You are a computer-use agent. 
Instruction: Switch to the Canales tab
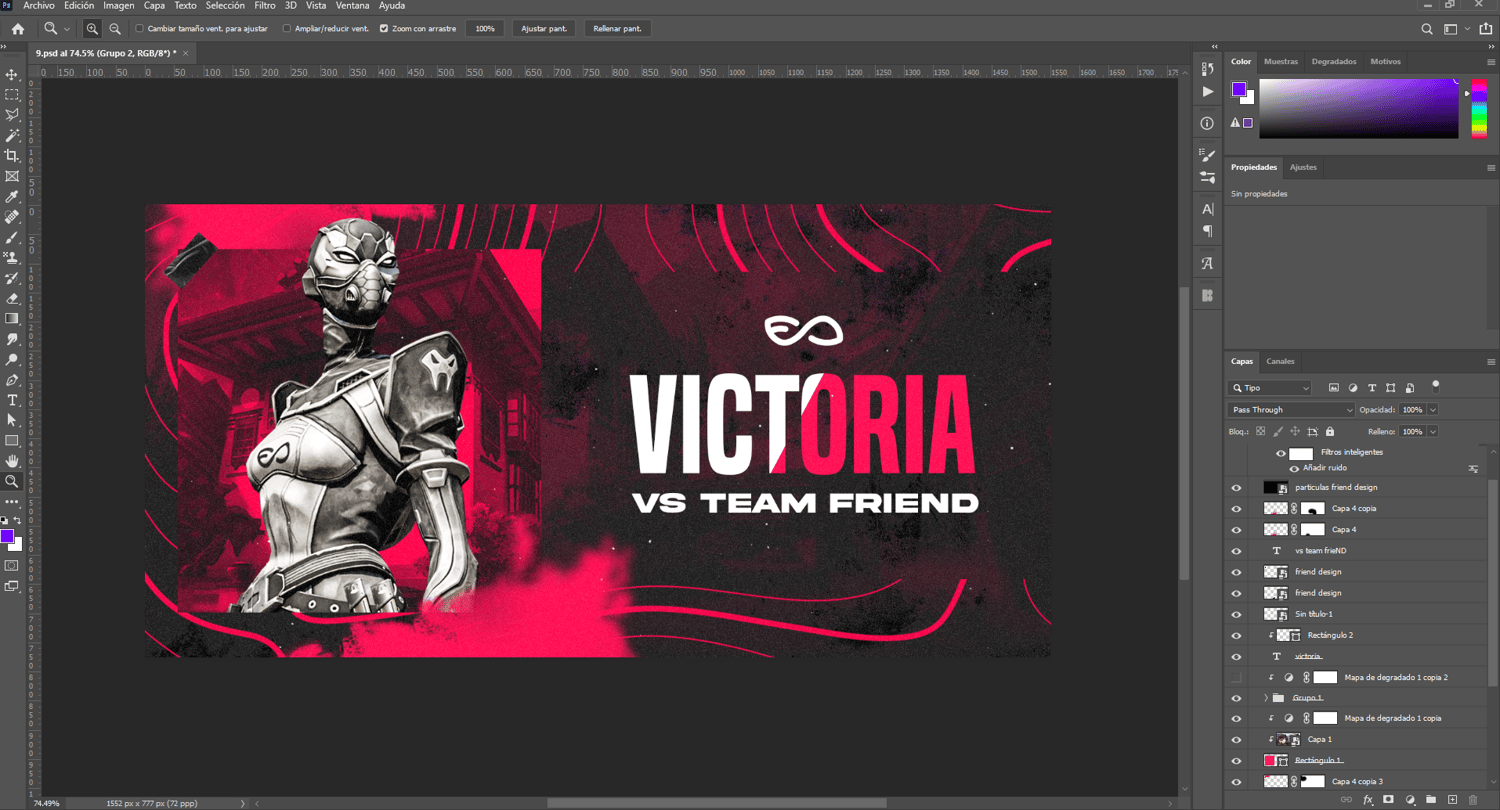click(x=1280, y=362)
